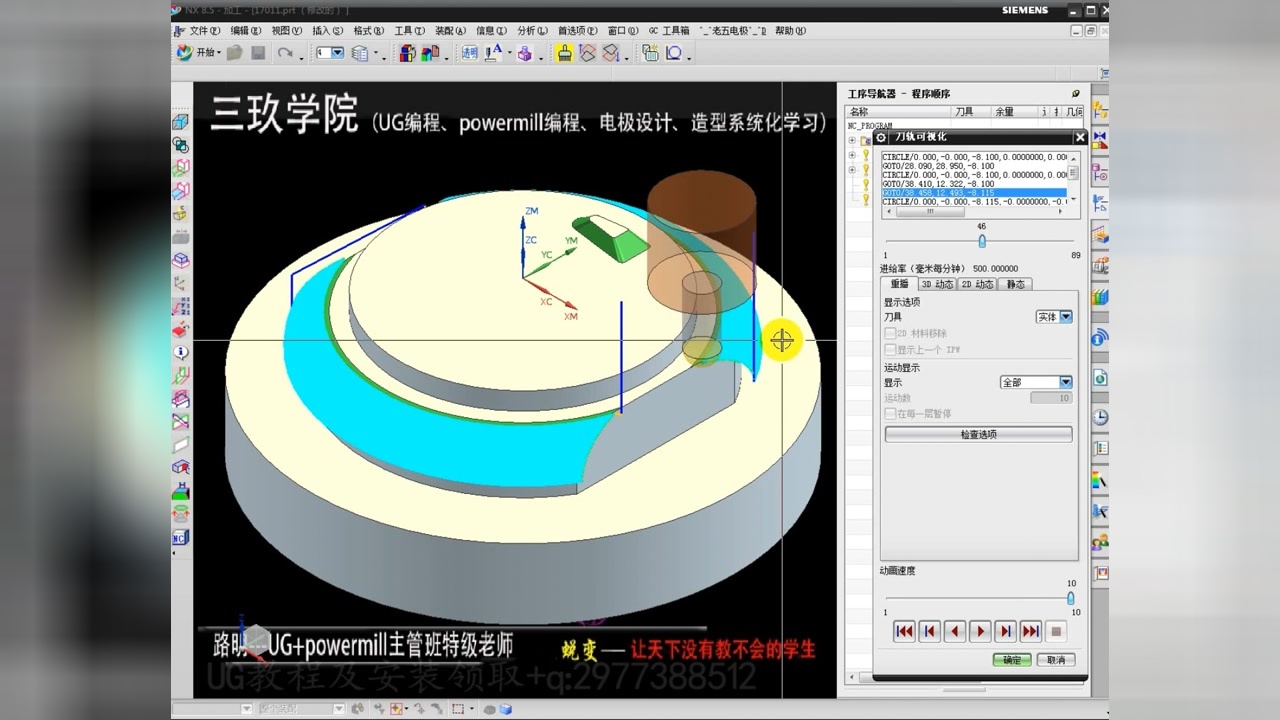Screen dimensions: 1280x720
Task: Click the toolpath list horizontal scrollbar
Action: [x=974, y=212]
